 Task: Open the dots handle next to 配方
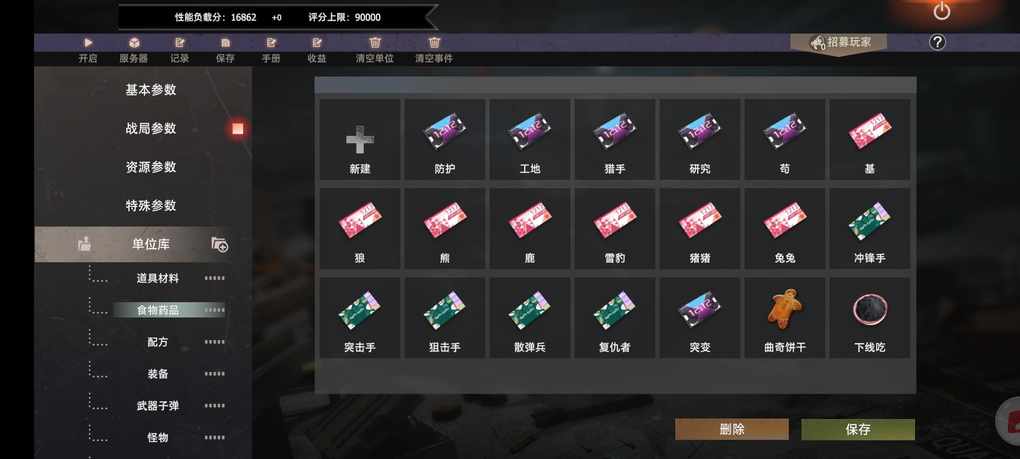click(x=215, y=342)
